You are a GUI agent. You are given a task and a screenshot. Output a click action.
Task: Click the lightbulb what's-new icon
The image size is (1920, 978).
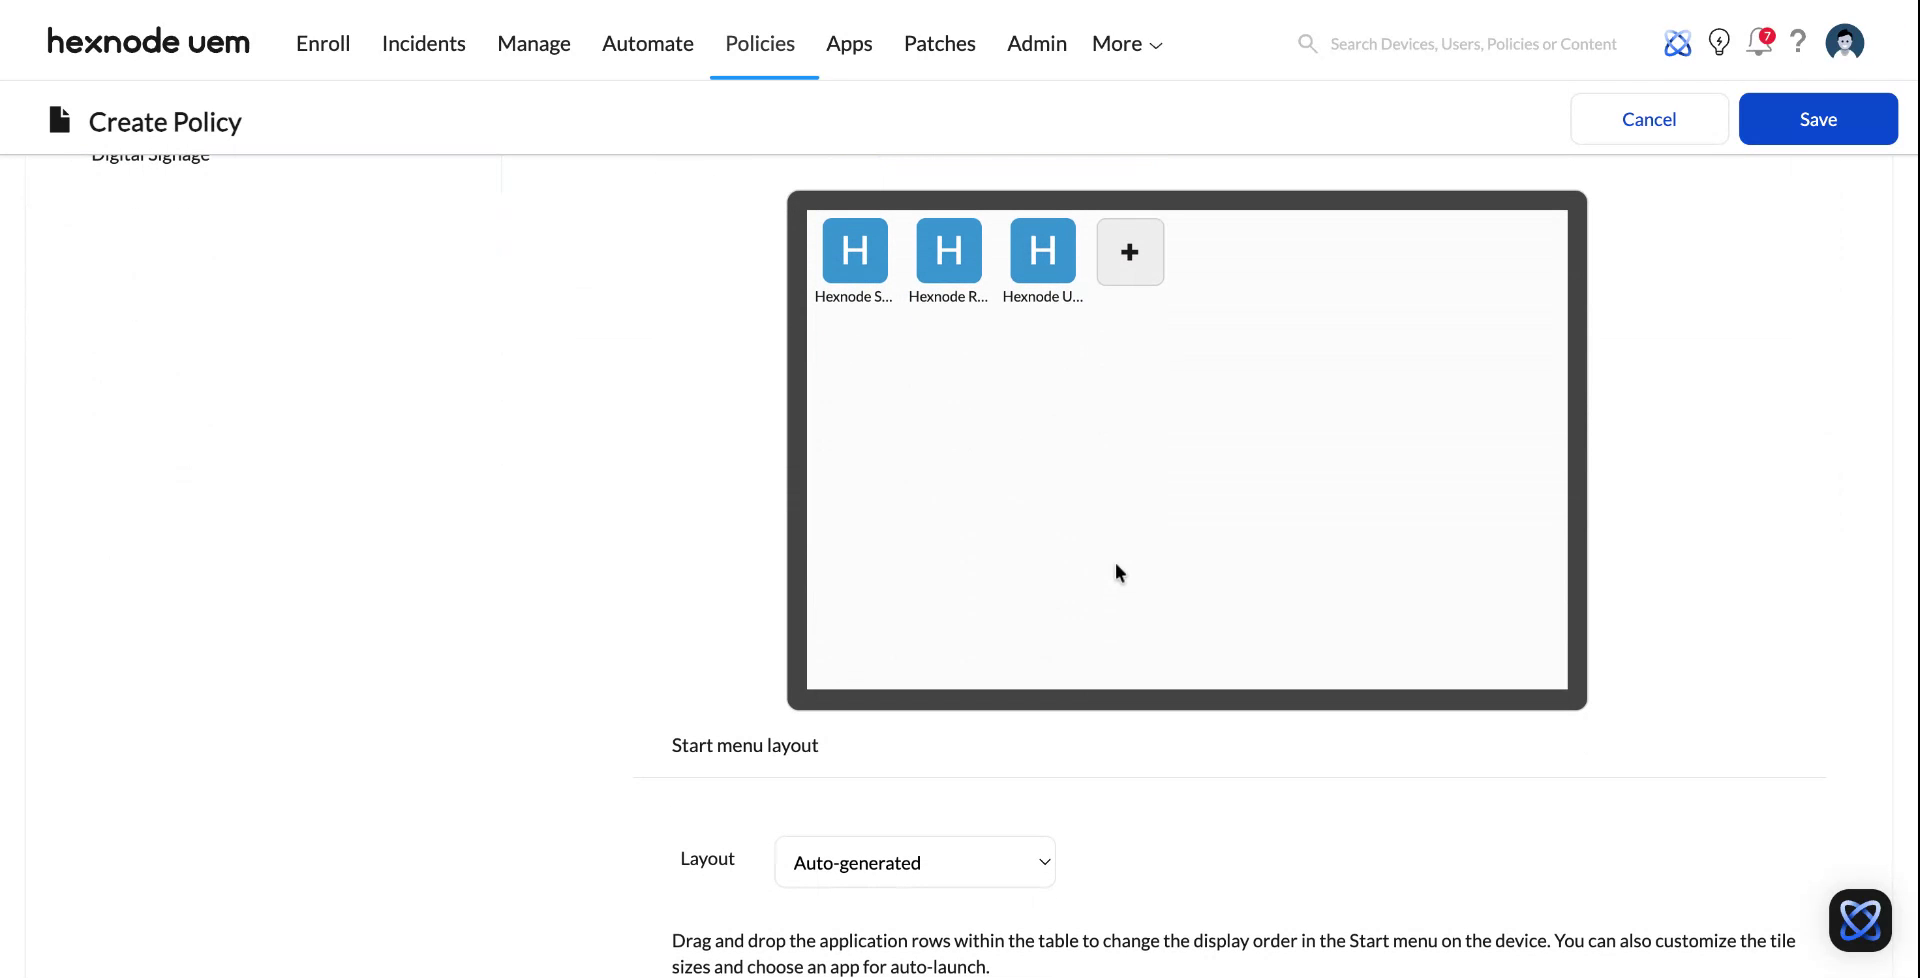coord(1719,42)
